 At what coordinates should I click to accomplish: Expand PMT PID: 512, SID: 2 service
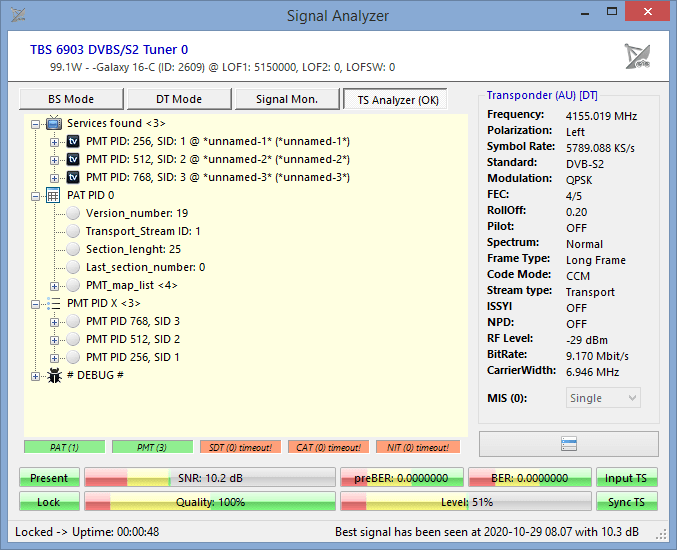point(54,160)
